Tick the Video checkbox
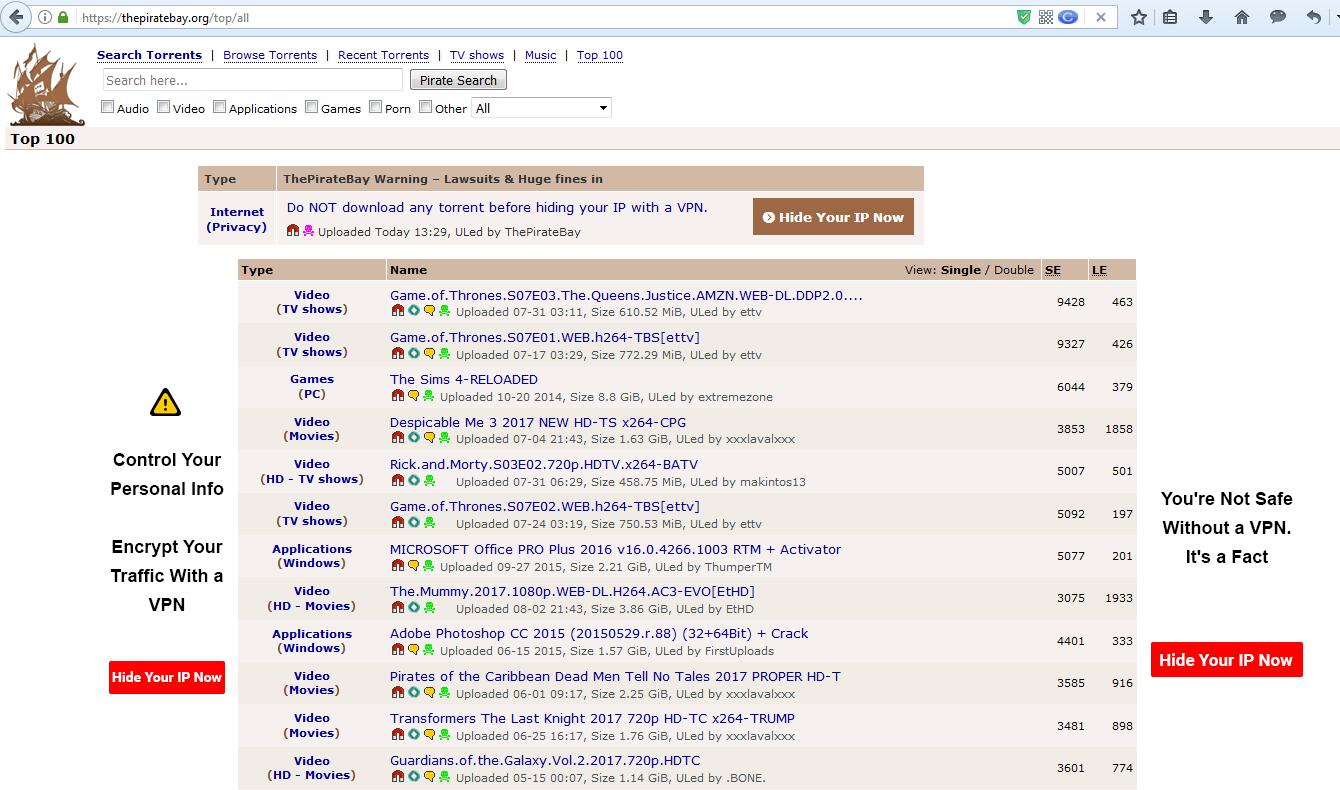 pyautogui.click(x=163, y=107)
